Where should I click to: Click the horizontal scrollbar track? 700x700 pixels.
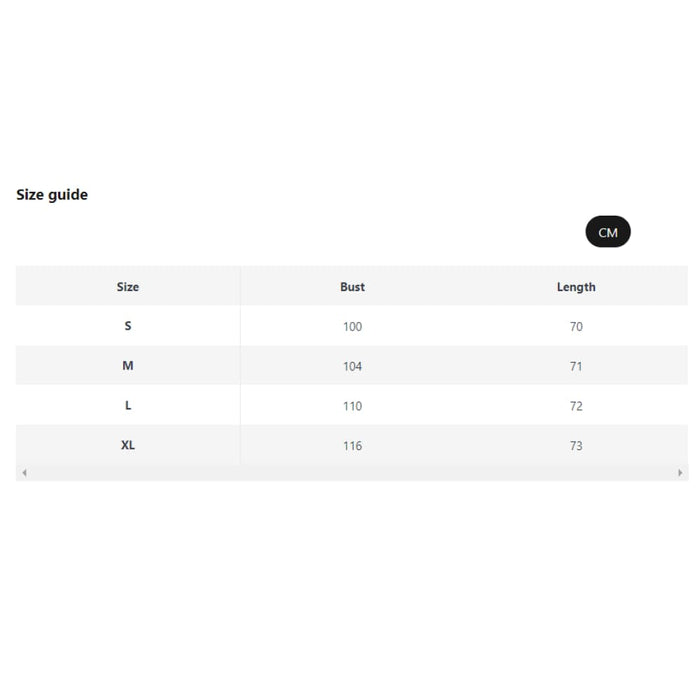(350, 473)
